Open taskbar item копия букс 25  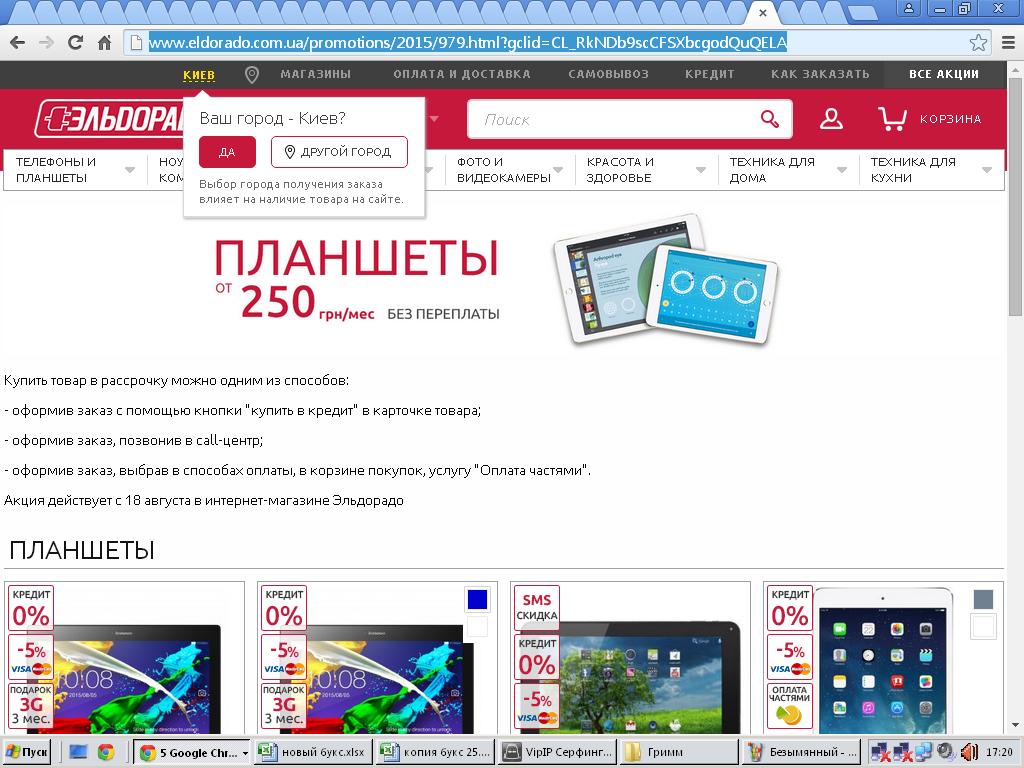(436, 752)
